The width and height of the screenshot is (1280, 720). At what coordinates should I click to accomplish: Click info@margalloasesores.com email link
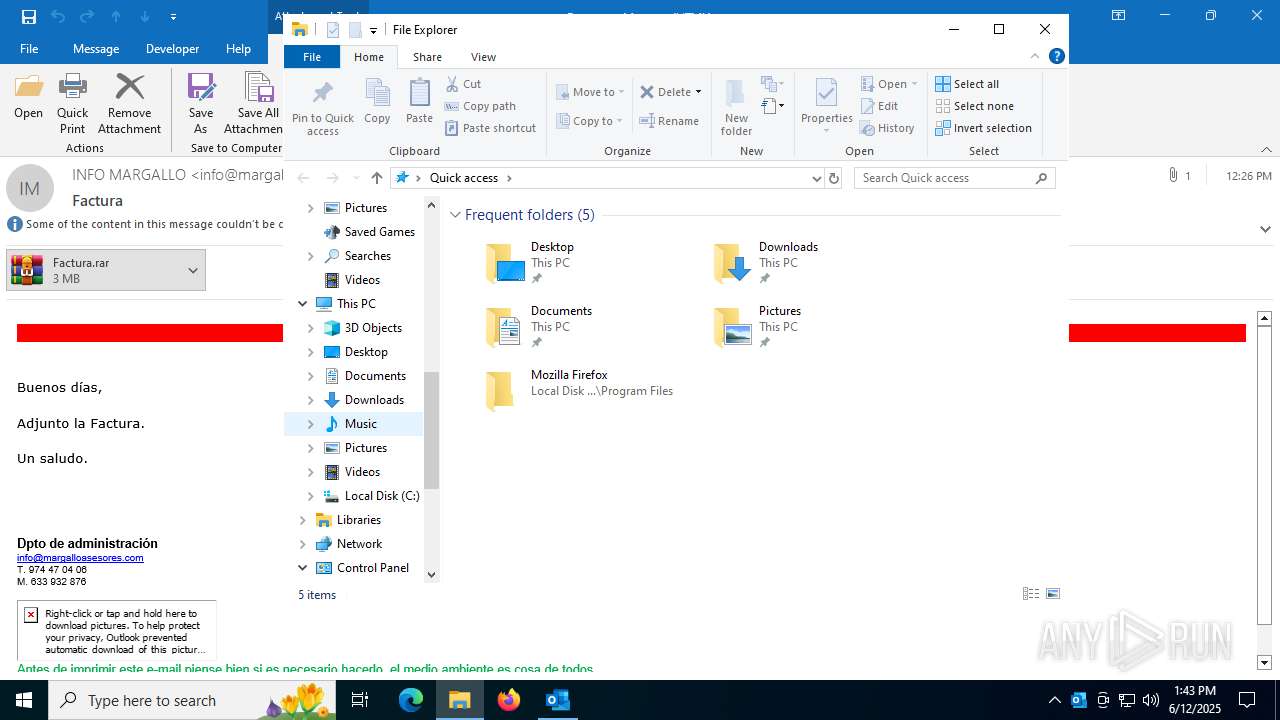point(80,558)
